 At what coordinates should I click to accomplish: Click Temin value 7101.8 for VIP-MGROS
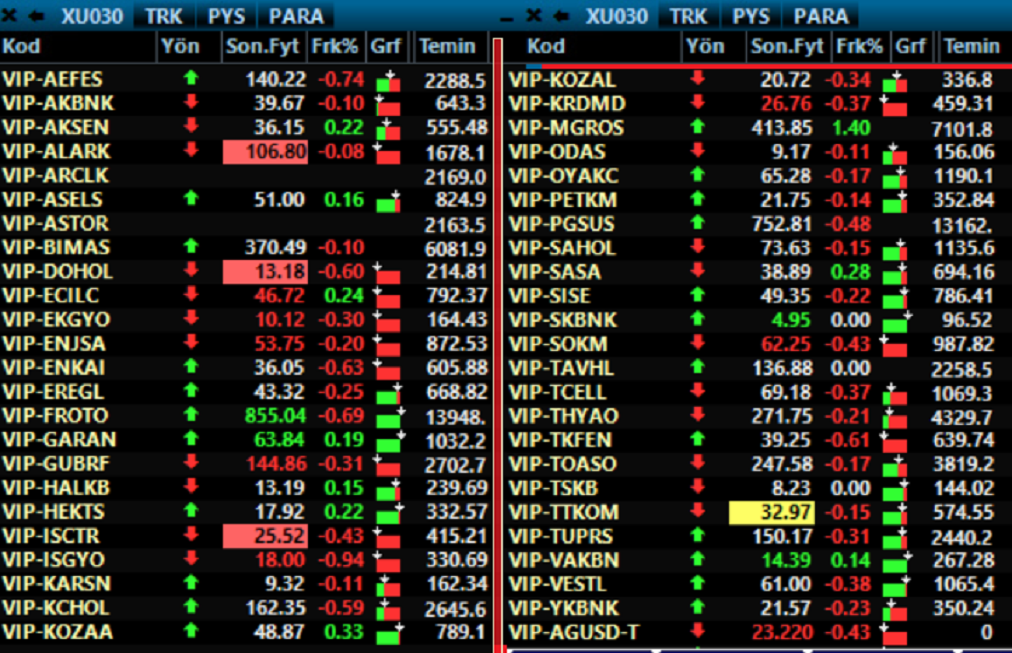point(962,129)
